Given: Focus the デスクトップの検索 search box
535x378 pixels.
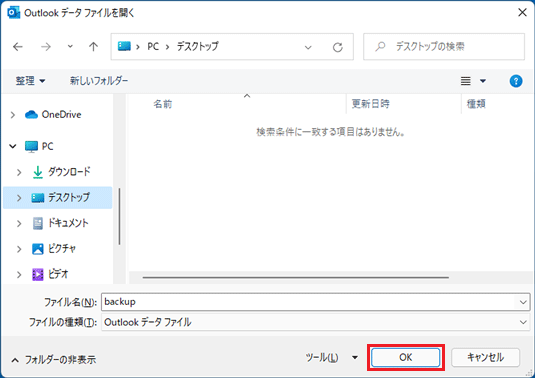Looking at the screenshot, I should (444, 46).
